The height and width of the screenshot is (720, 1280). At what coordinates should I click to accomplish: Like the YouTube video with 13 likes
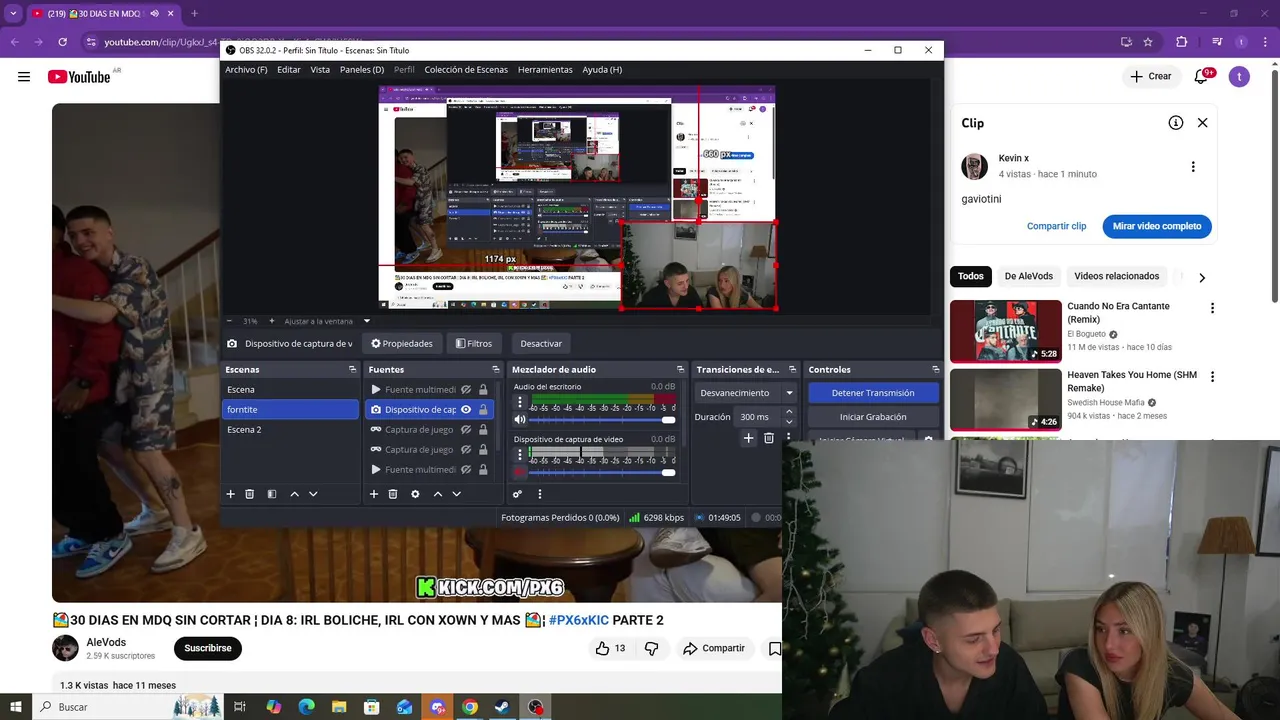[610, 648]
